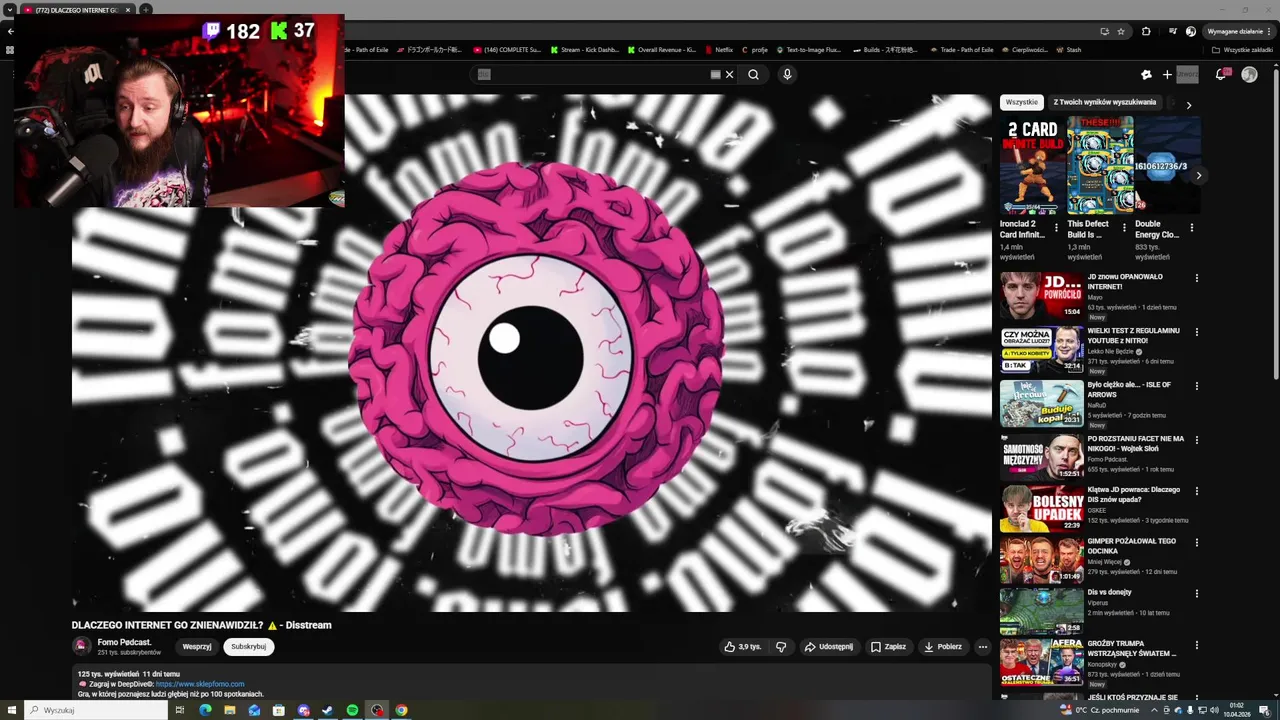This screenshot has width=1280, height=720.
Task: Open the Fomo Podcast channel avatar
Action: click(82, 647)
